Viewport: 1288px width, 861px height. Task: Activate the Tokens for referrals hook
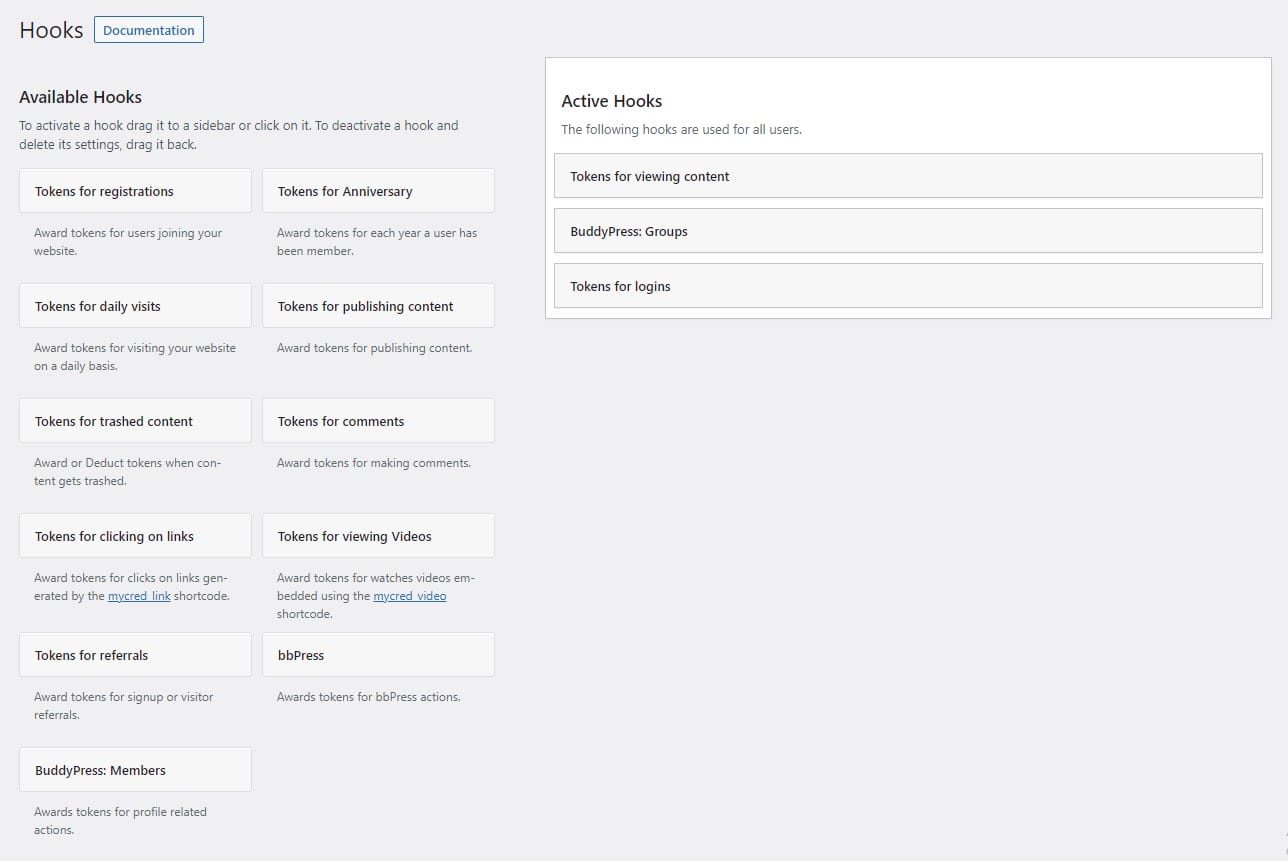(x=135, y=655)
